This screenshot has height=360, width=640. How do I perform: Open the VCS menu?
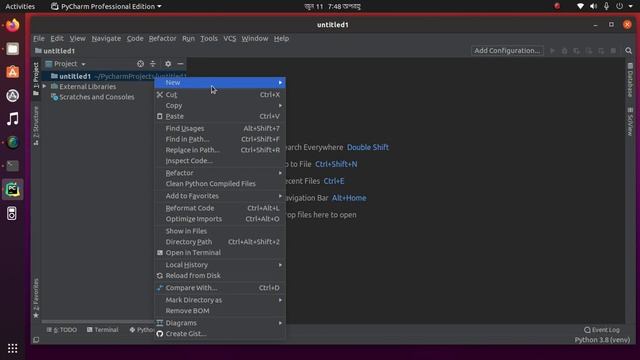tap(229, 38)
